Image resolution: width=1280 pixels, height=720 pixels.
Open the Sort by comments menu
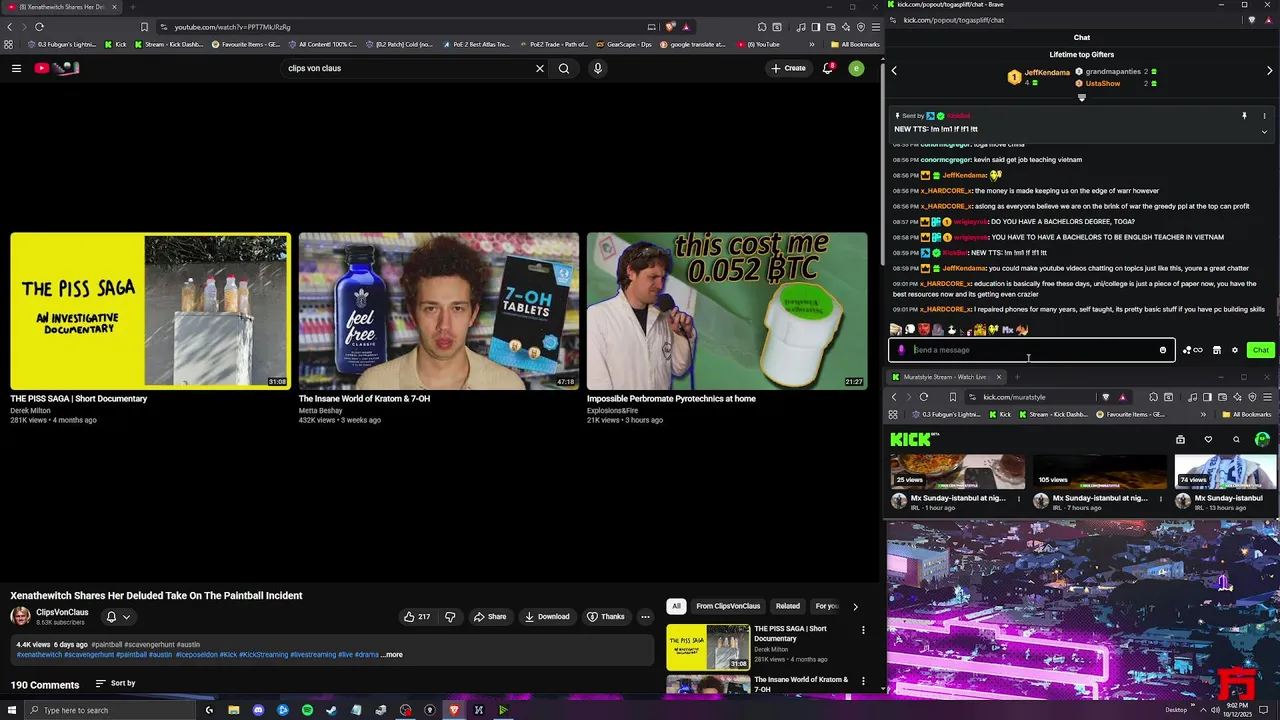[115, 683]
